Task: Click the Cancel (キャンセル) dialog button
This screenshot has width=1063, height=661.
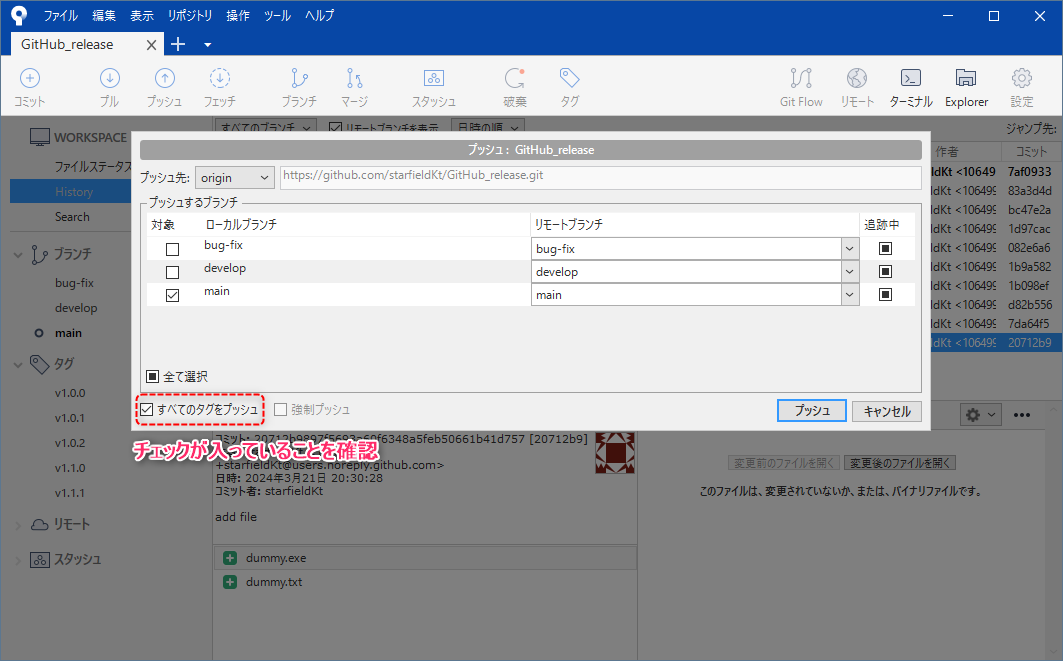Action: [x=887, y=412]
